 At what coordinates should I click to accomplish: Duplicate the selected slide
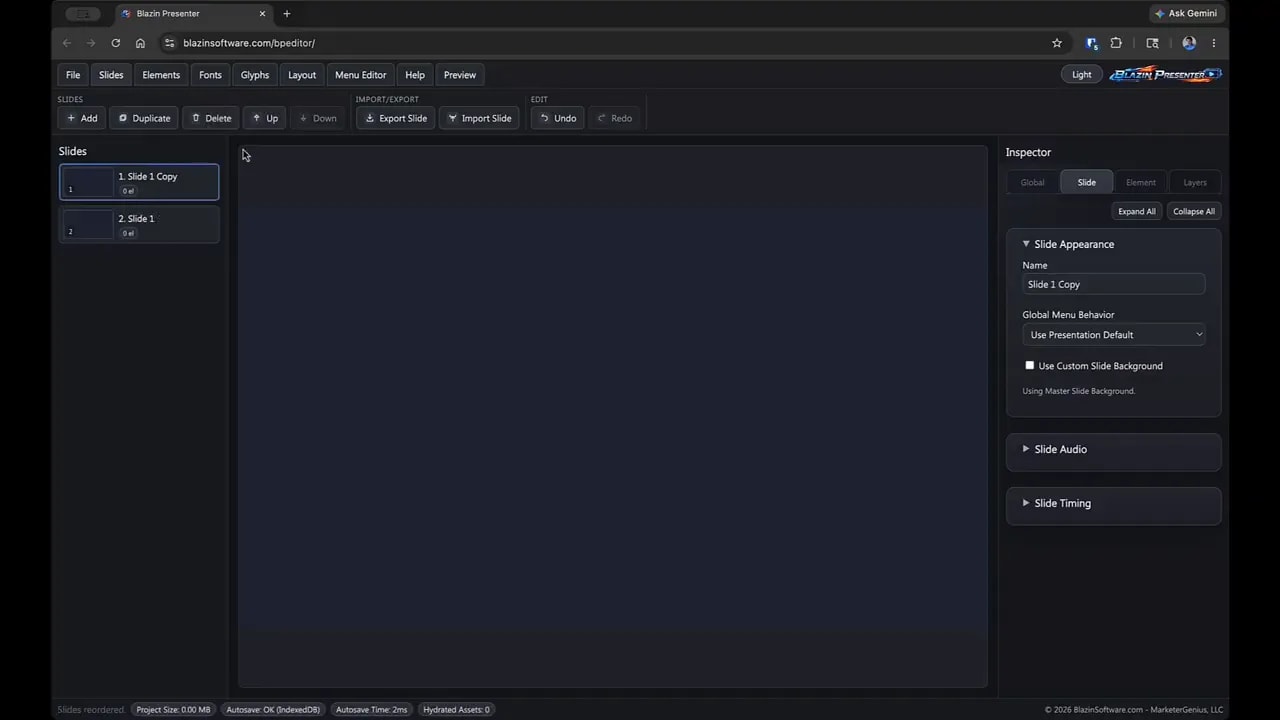[144, 118]
